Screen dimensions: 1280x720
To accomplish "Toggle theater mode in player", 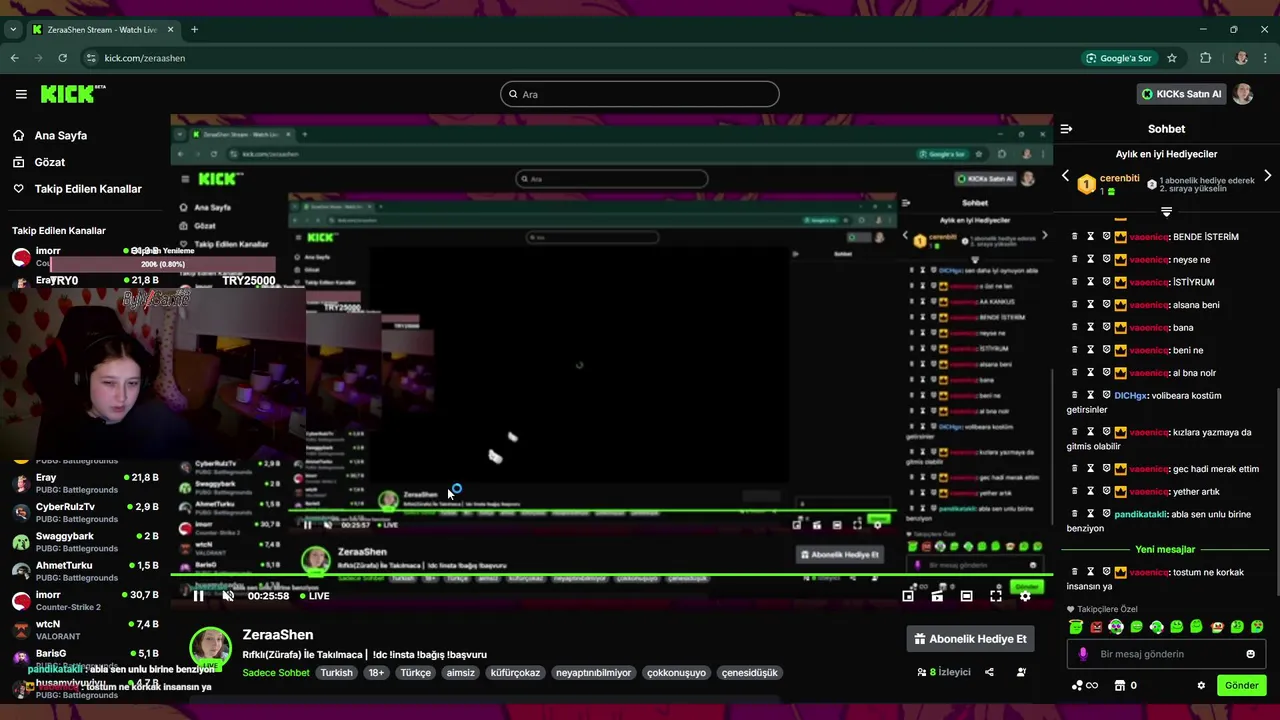I will coord(966,596).
